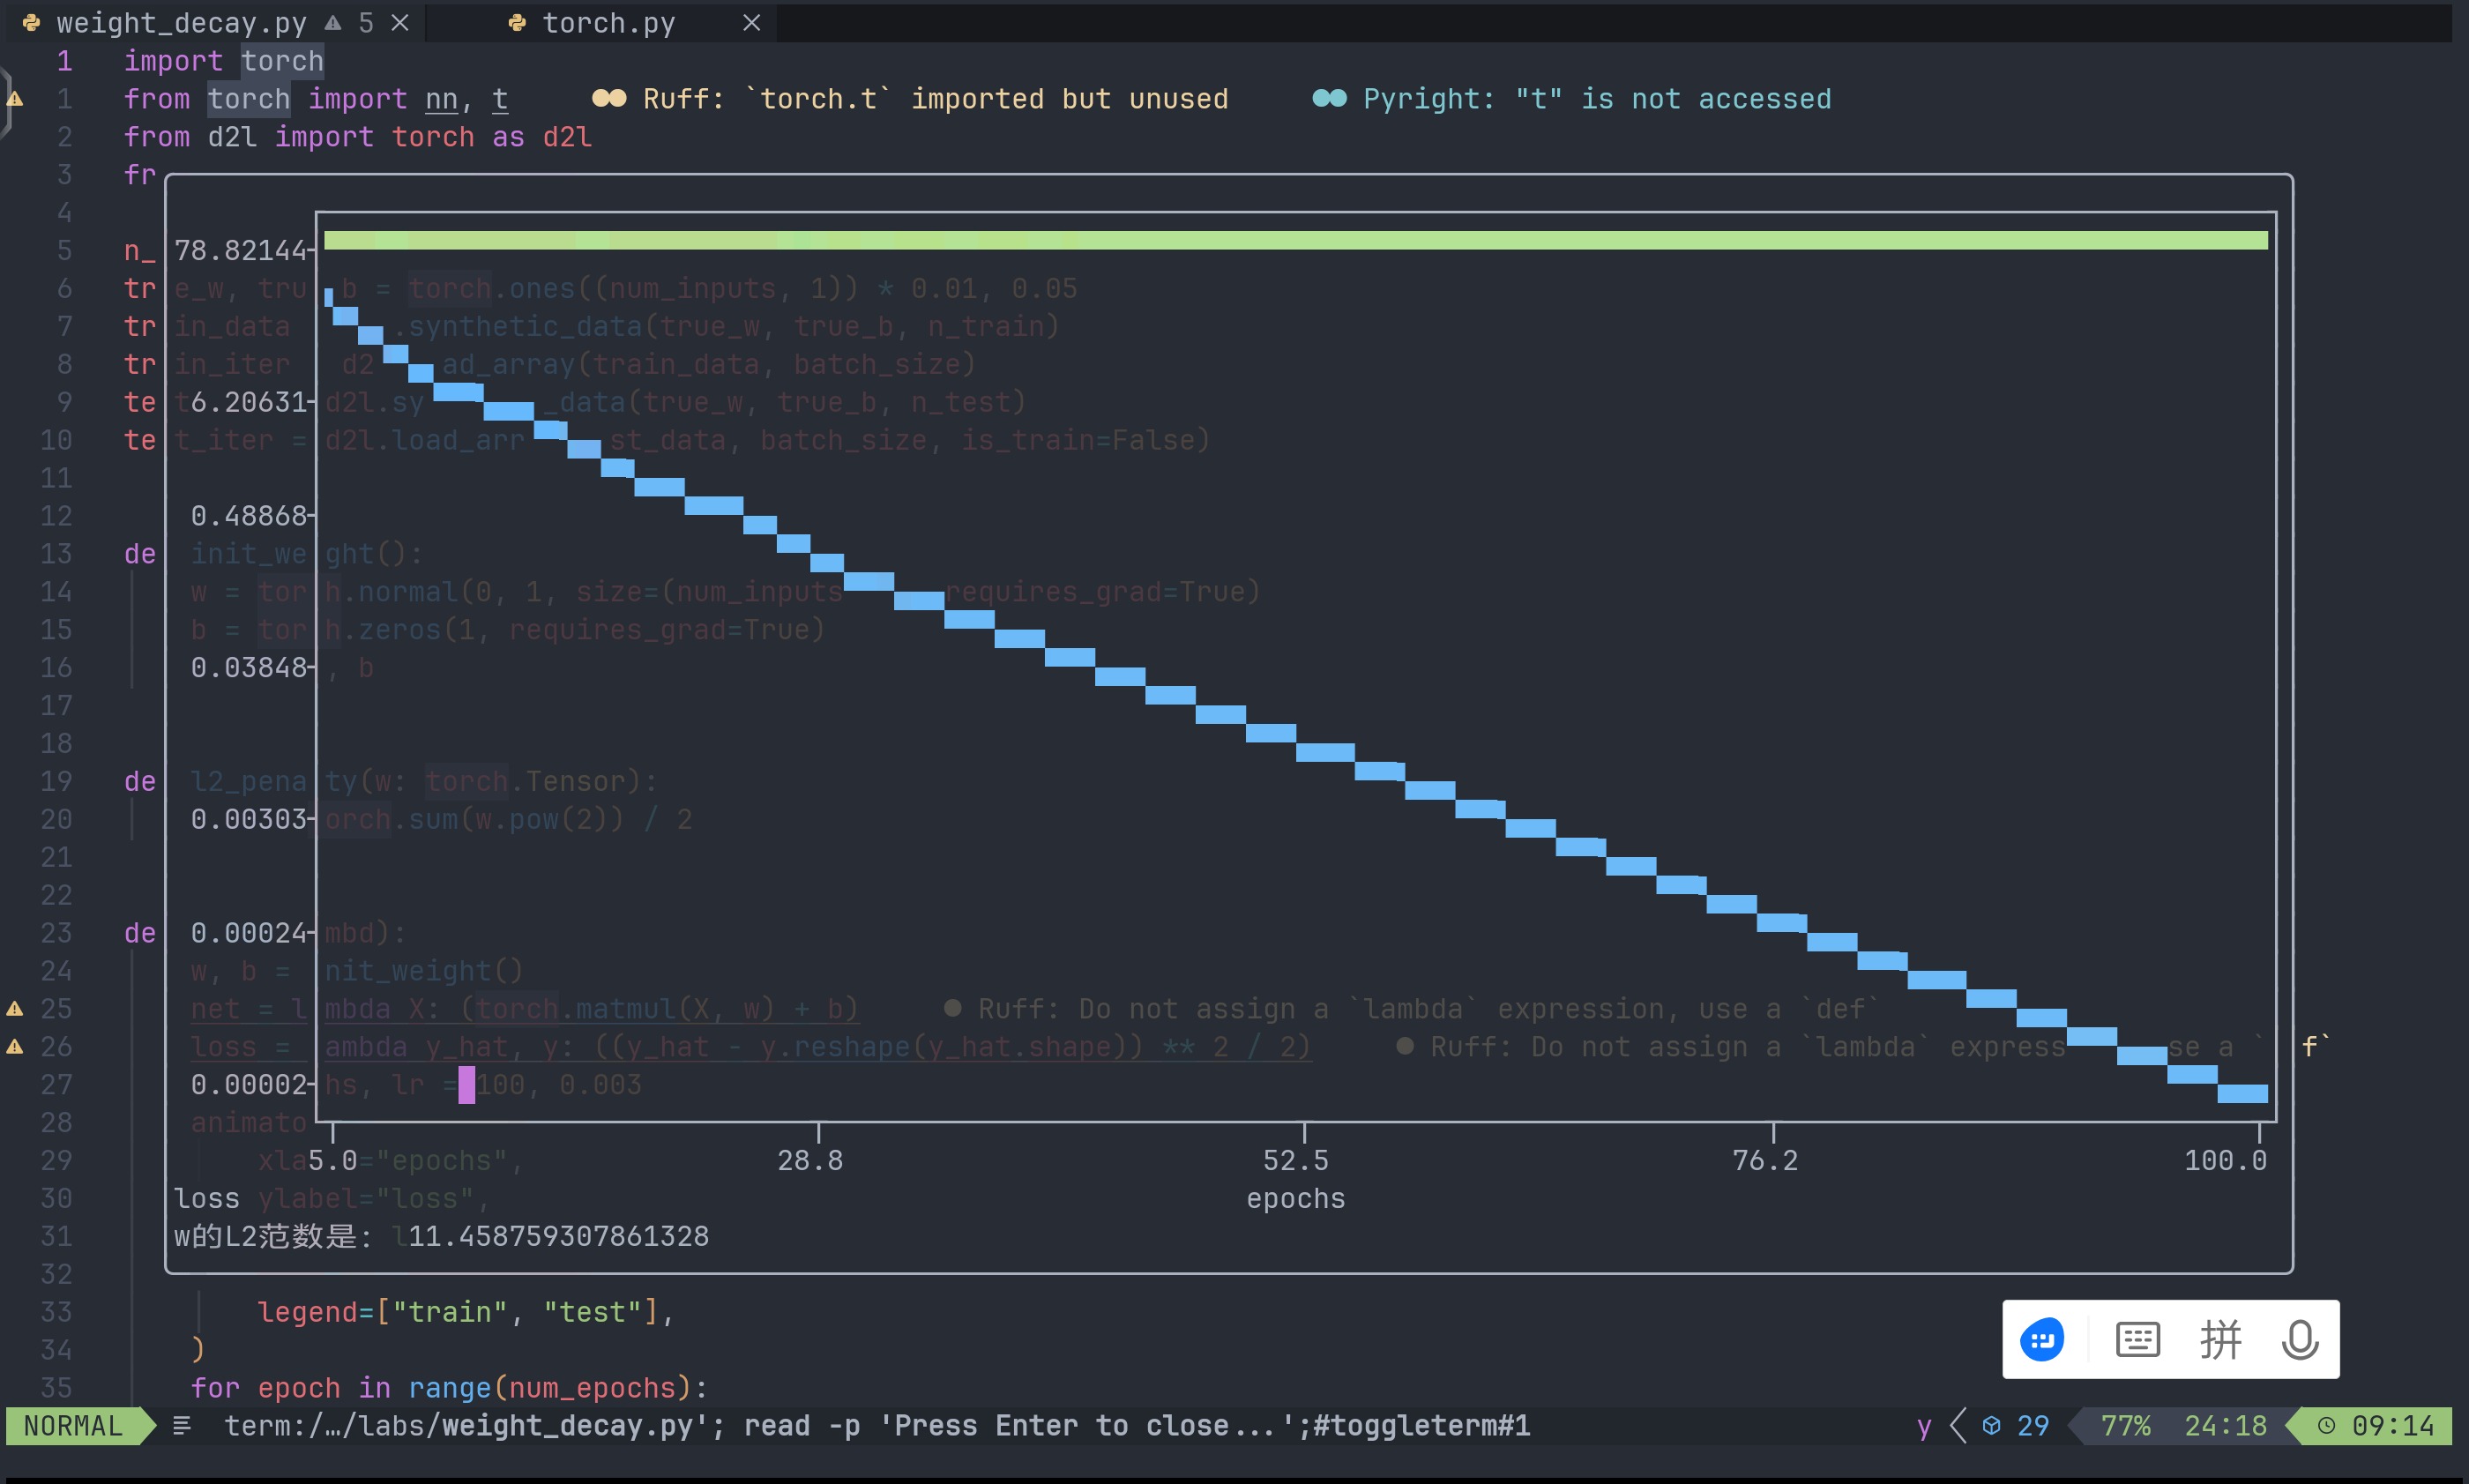Click the microphone voice input icon
The width and height of the screenshot is (2469, 1484).
click(x=2299, y=1339)
